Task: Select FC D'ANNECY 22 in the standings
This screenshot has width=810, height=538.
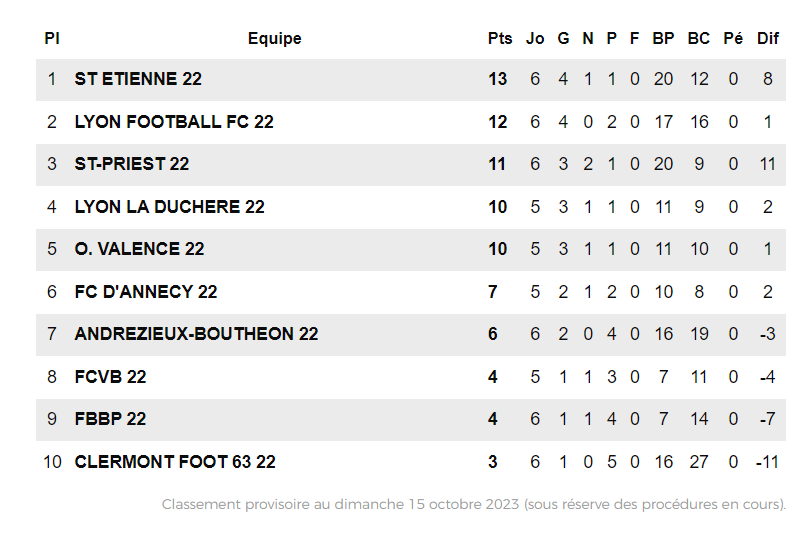Action: 146,292
